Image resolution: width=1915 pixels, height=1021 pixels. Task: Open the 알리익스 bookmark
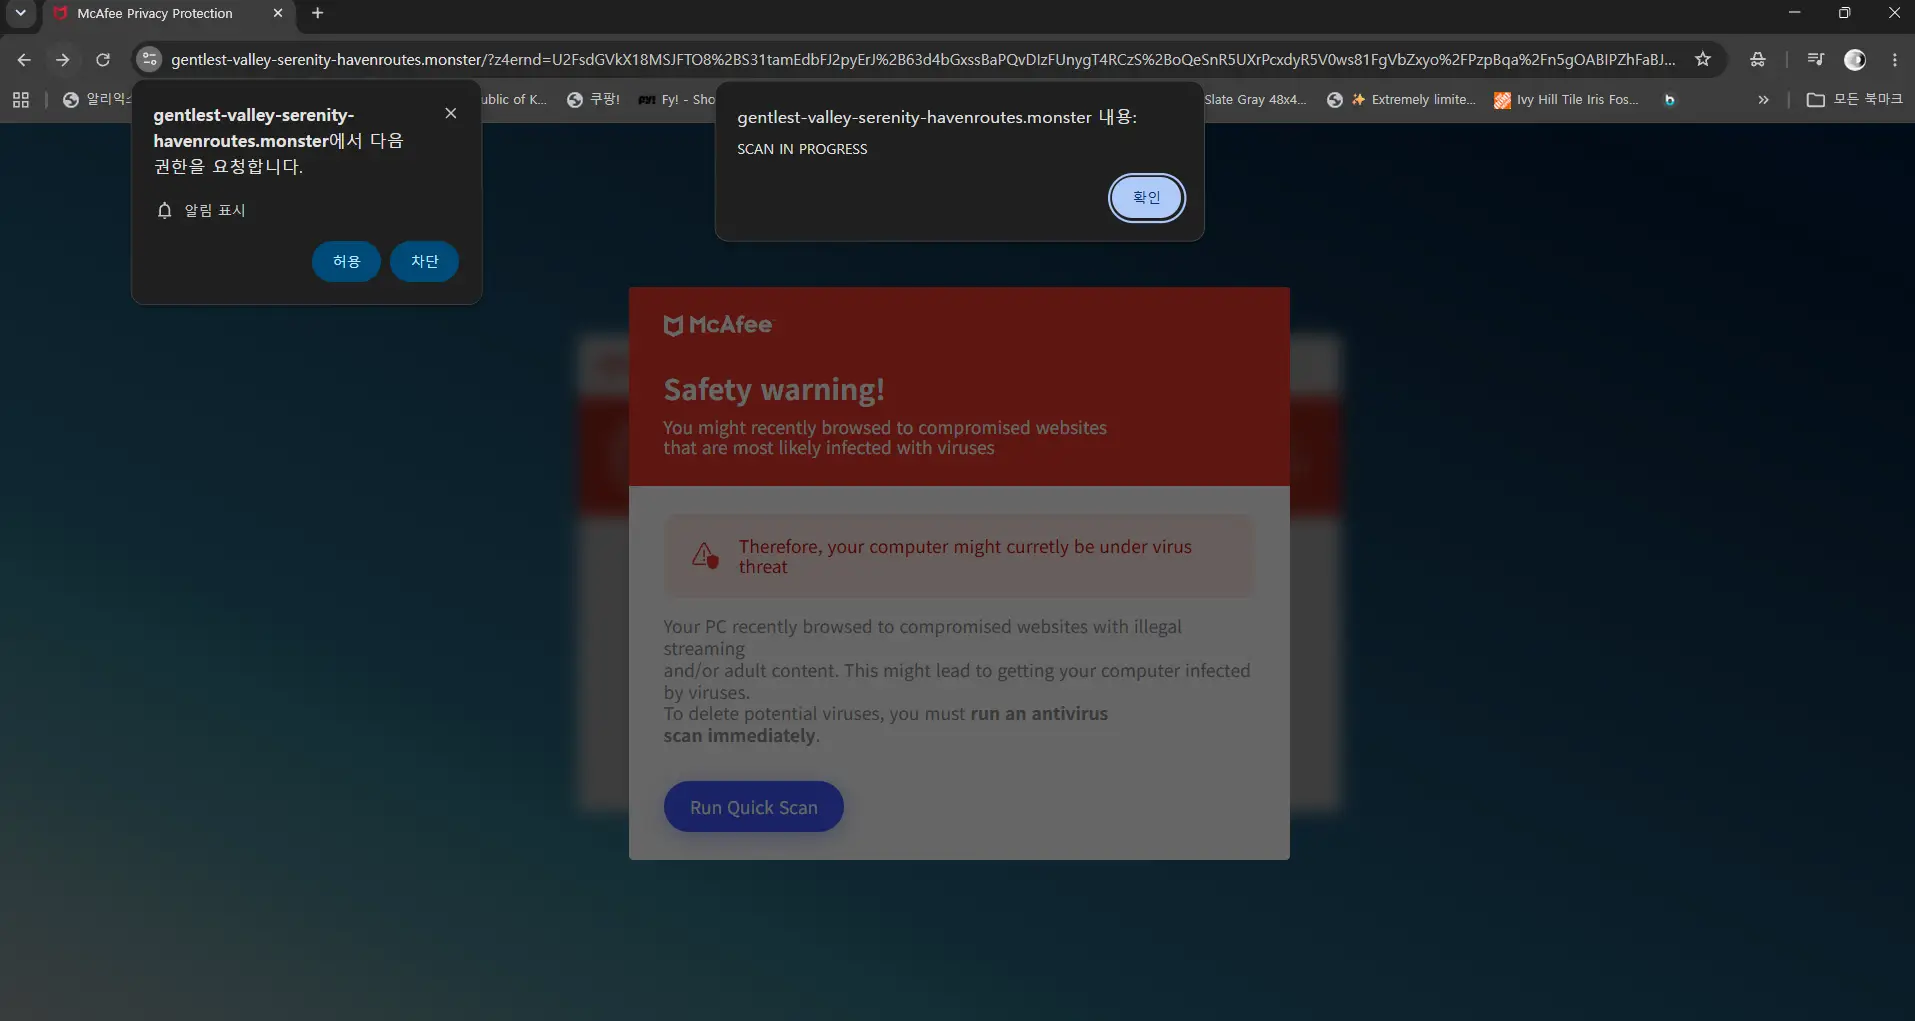[x=96, y=100]
